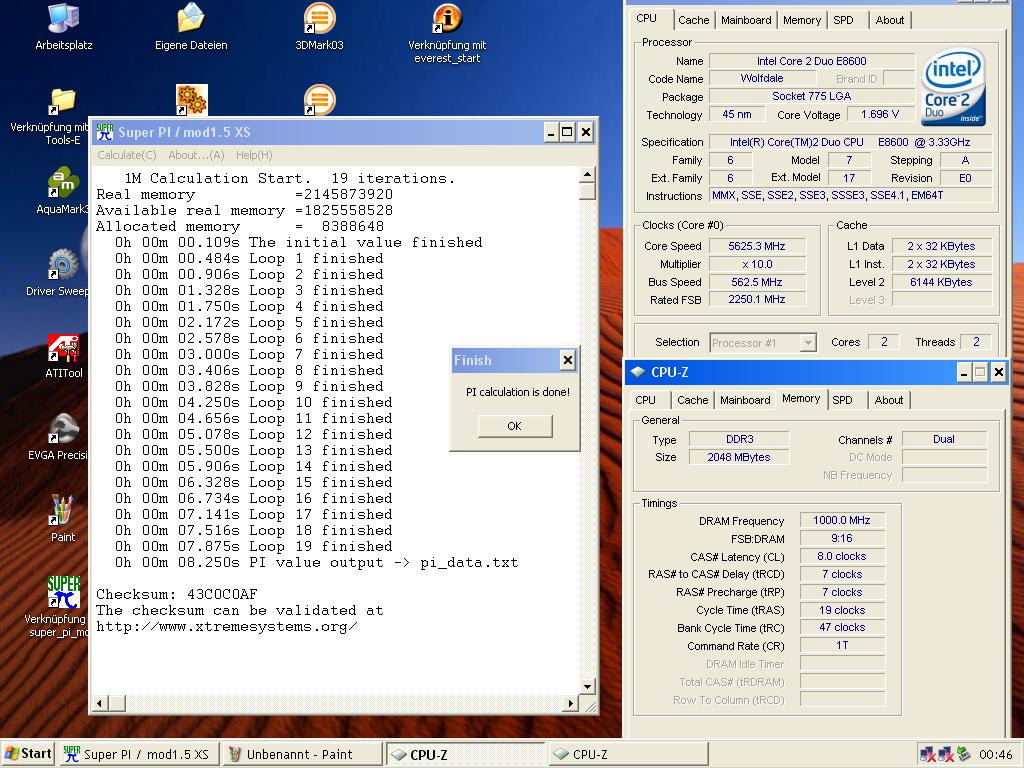Activate second CPU-Z taskbar button
Image resolution: width=1024 pixels, height=768 pixels.
(628, 754)
